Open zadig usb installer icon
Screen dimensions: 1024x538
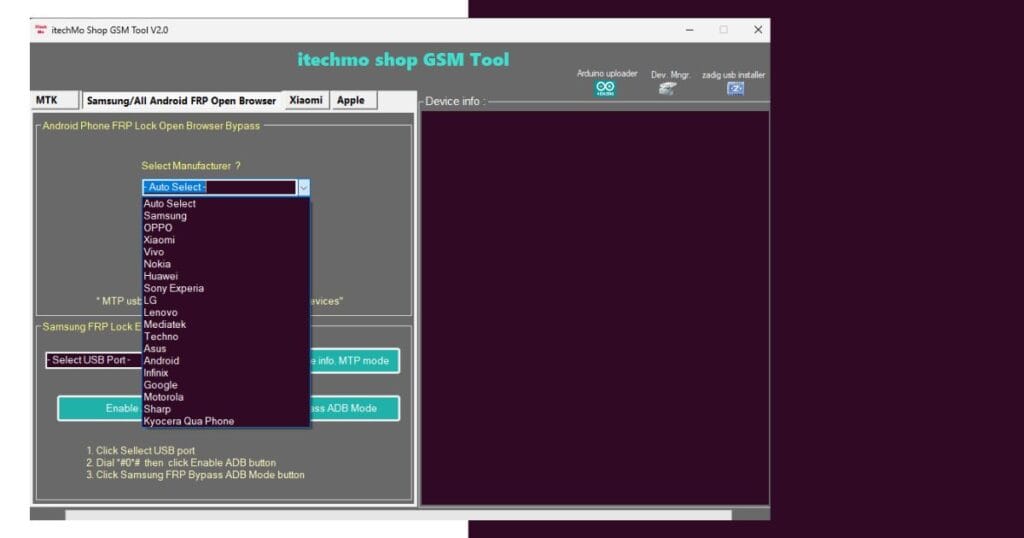tap(735, 88)
